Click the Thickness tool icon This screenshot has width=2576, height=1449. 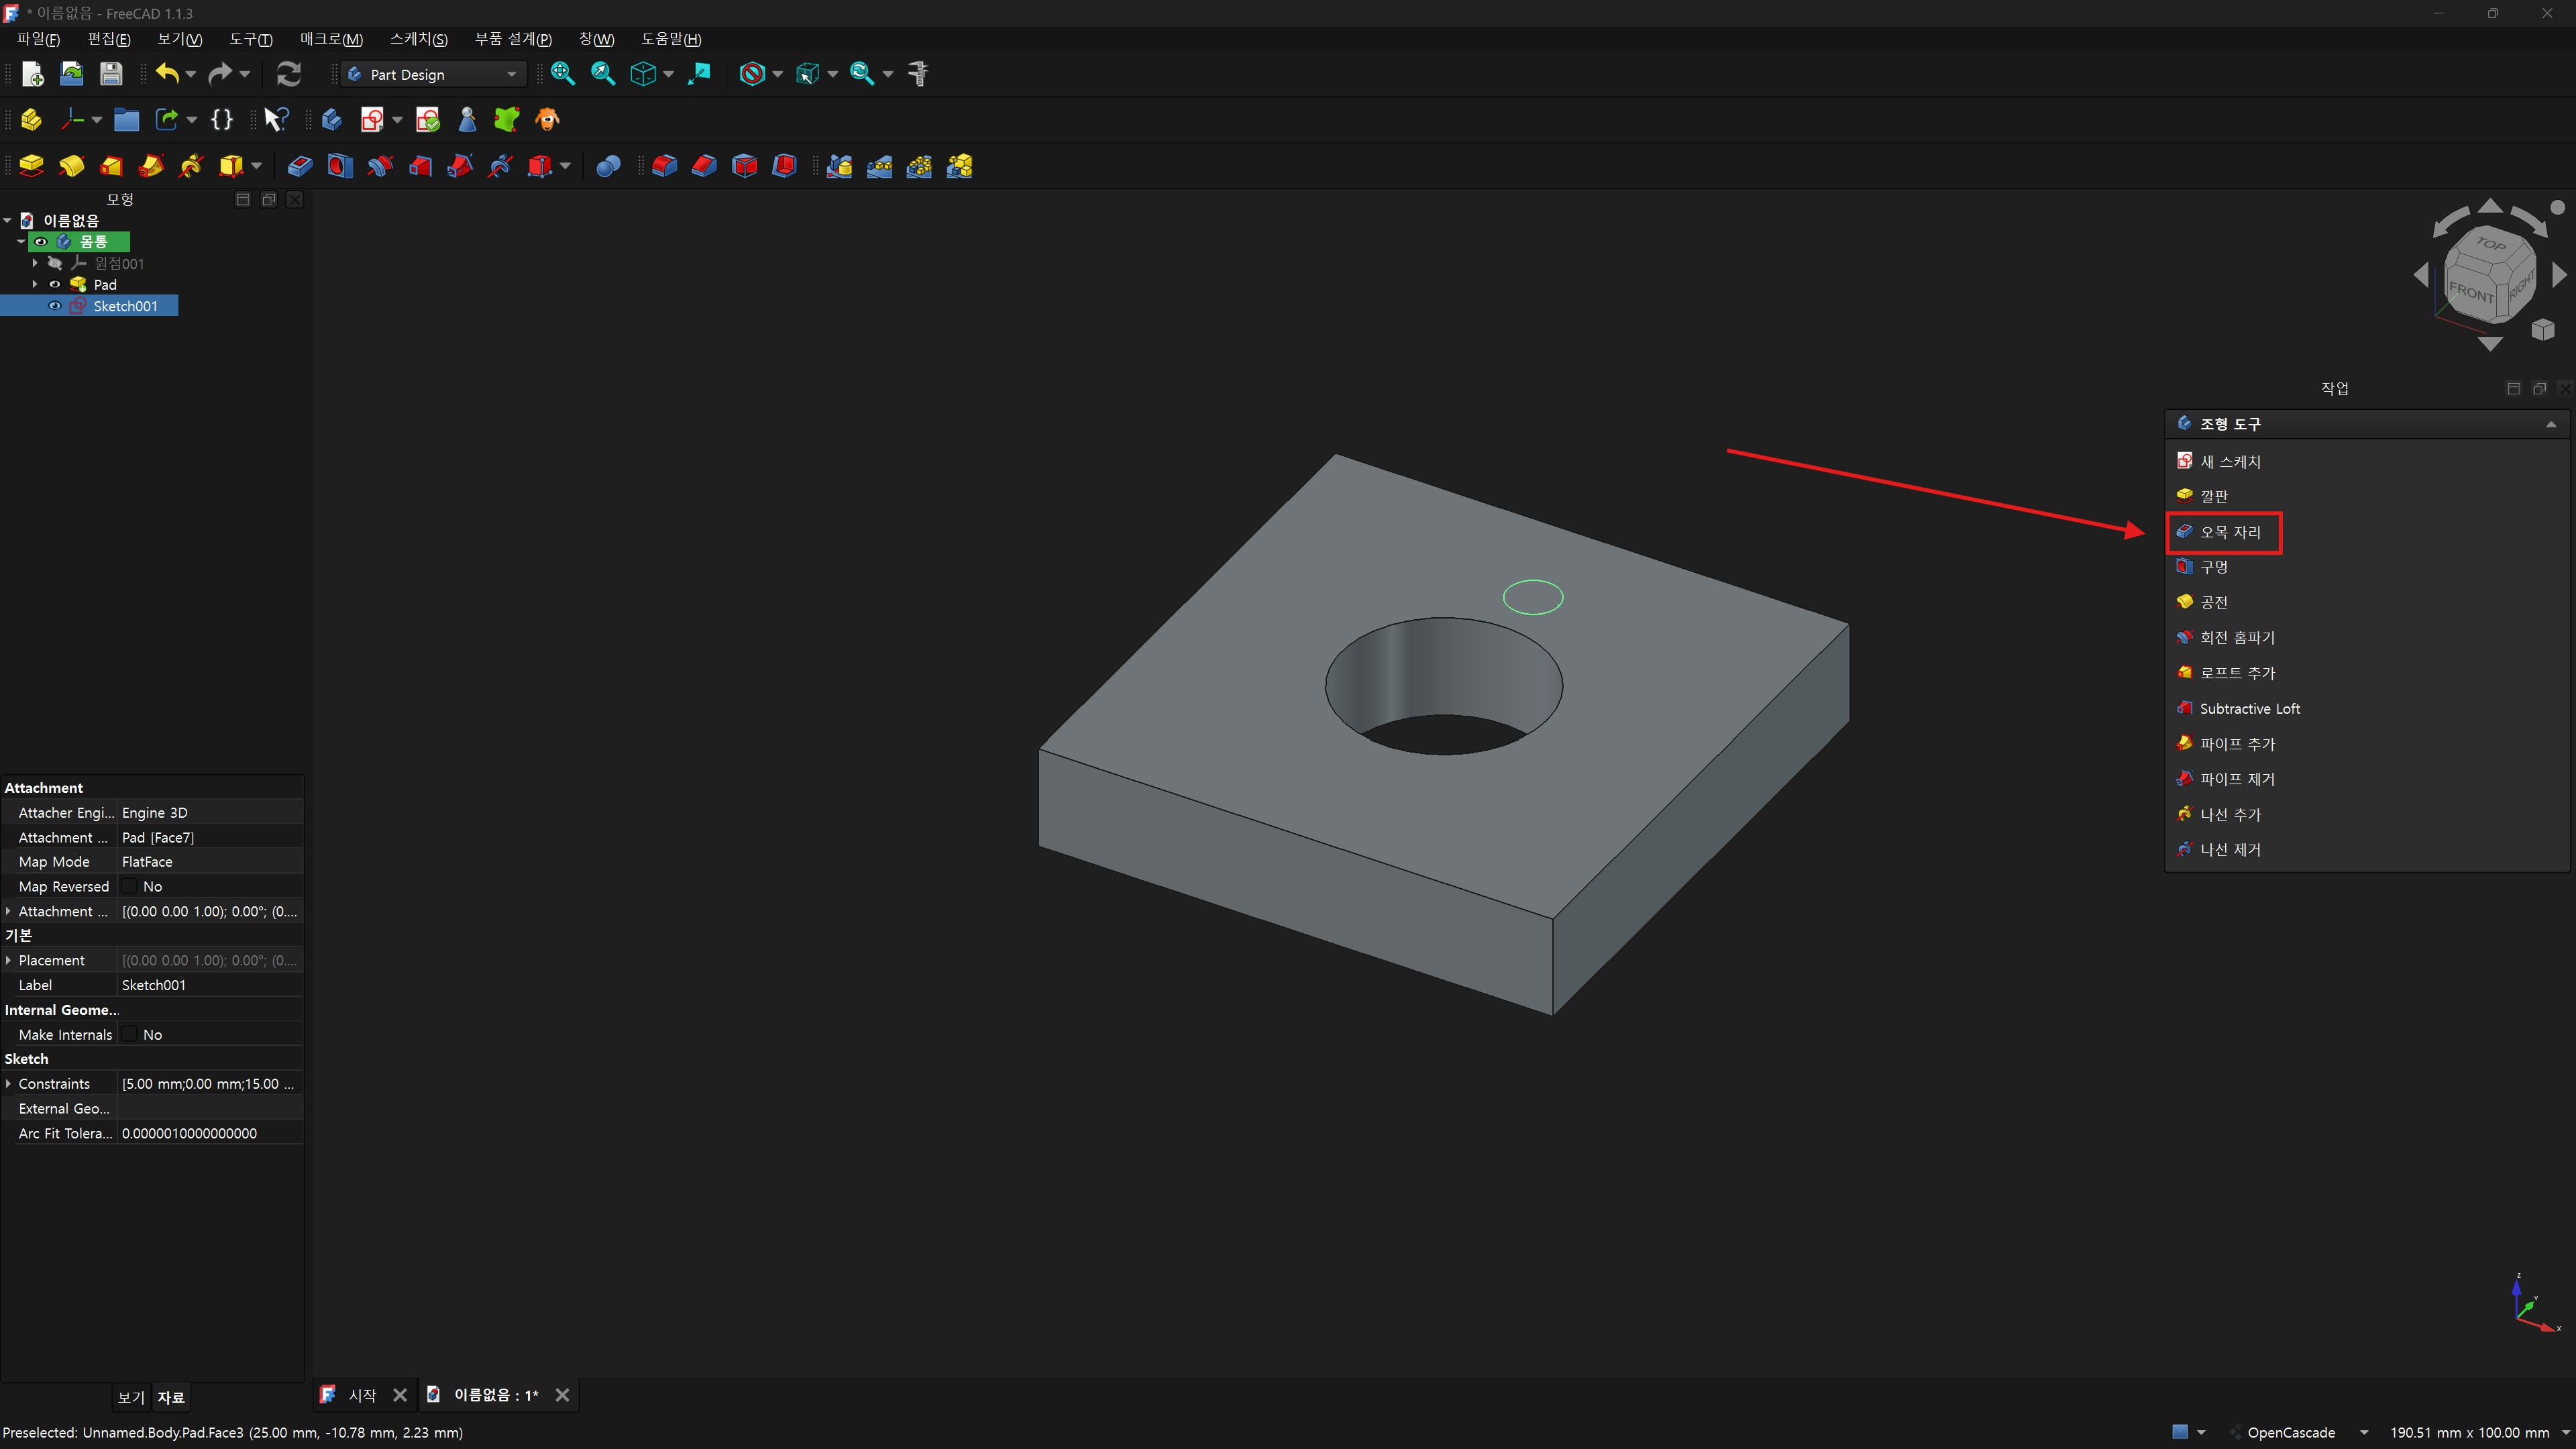click(x=785, y=166)
